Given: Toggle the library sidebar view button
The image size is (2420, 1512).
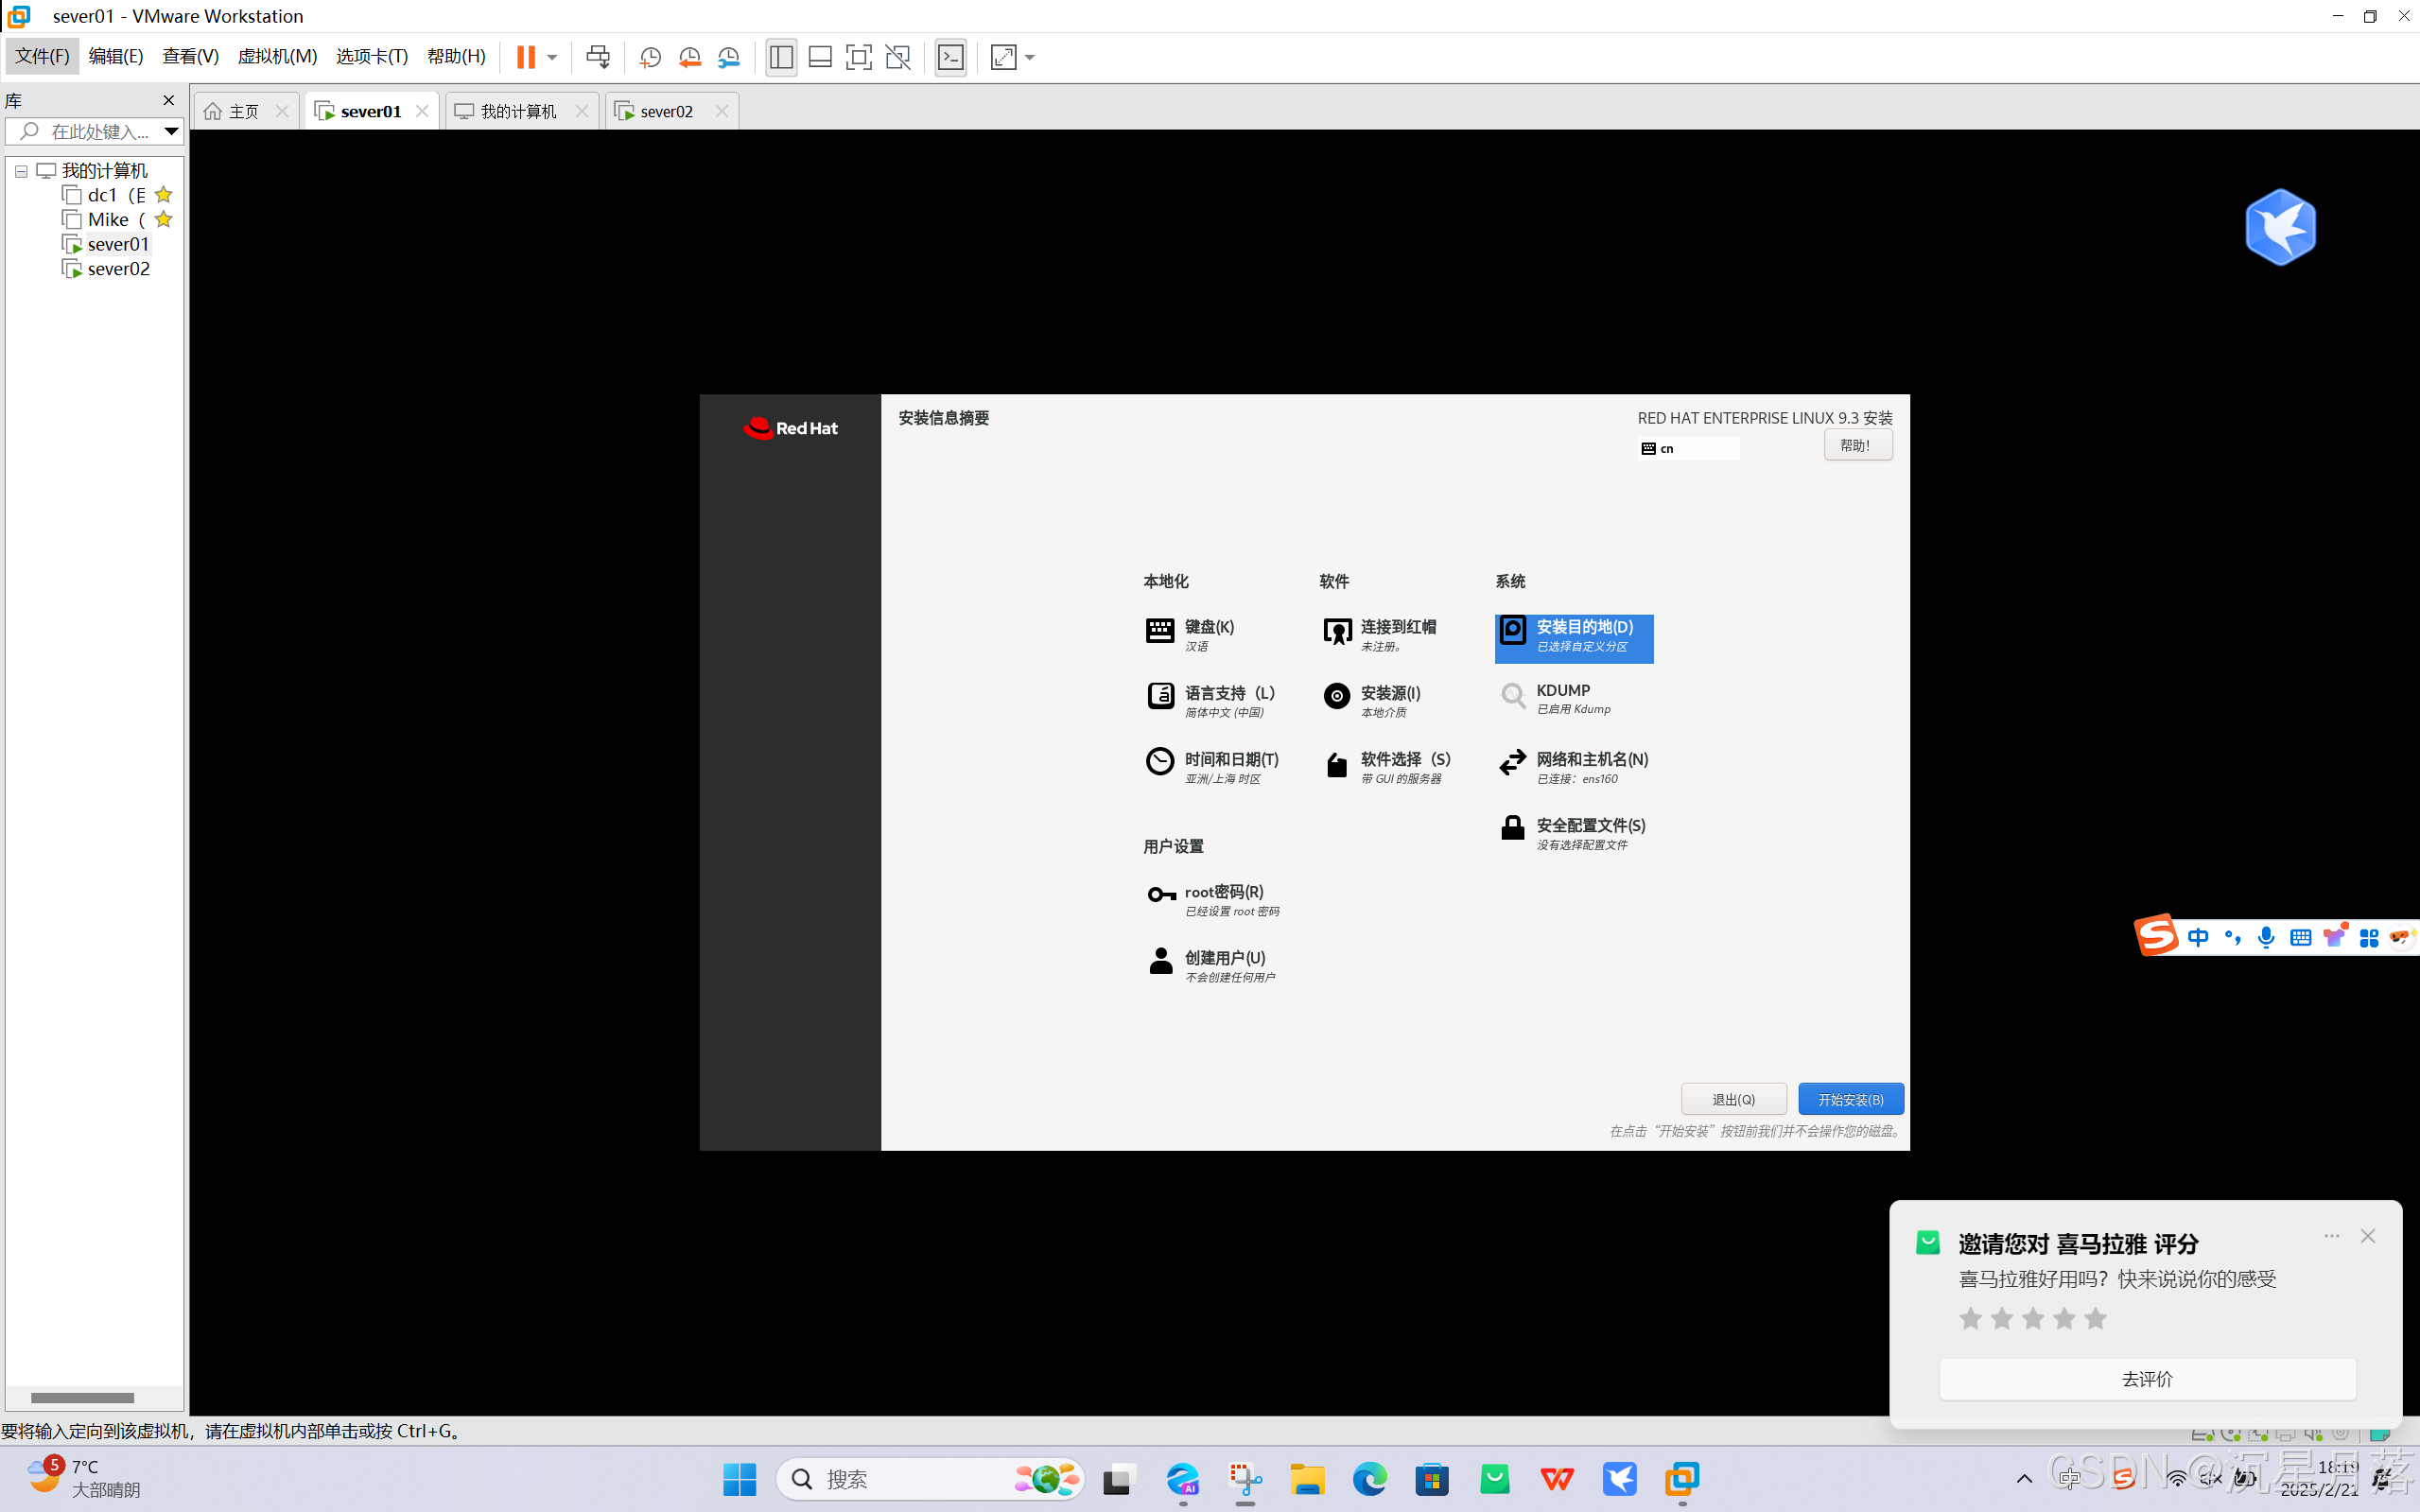Looking at the screenshot, I should click(781, 57).
